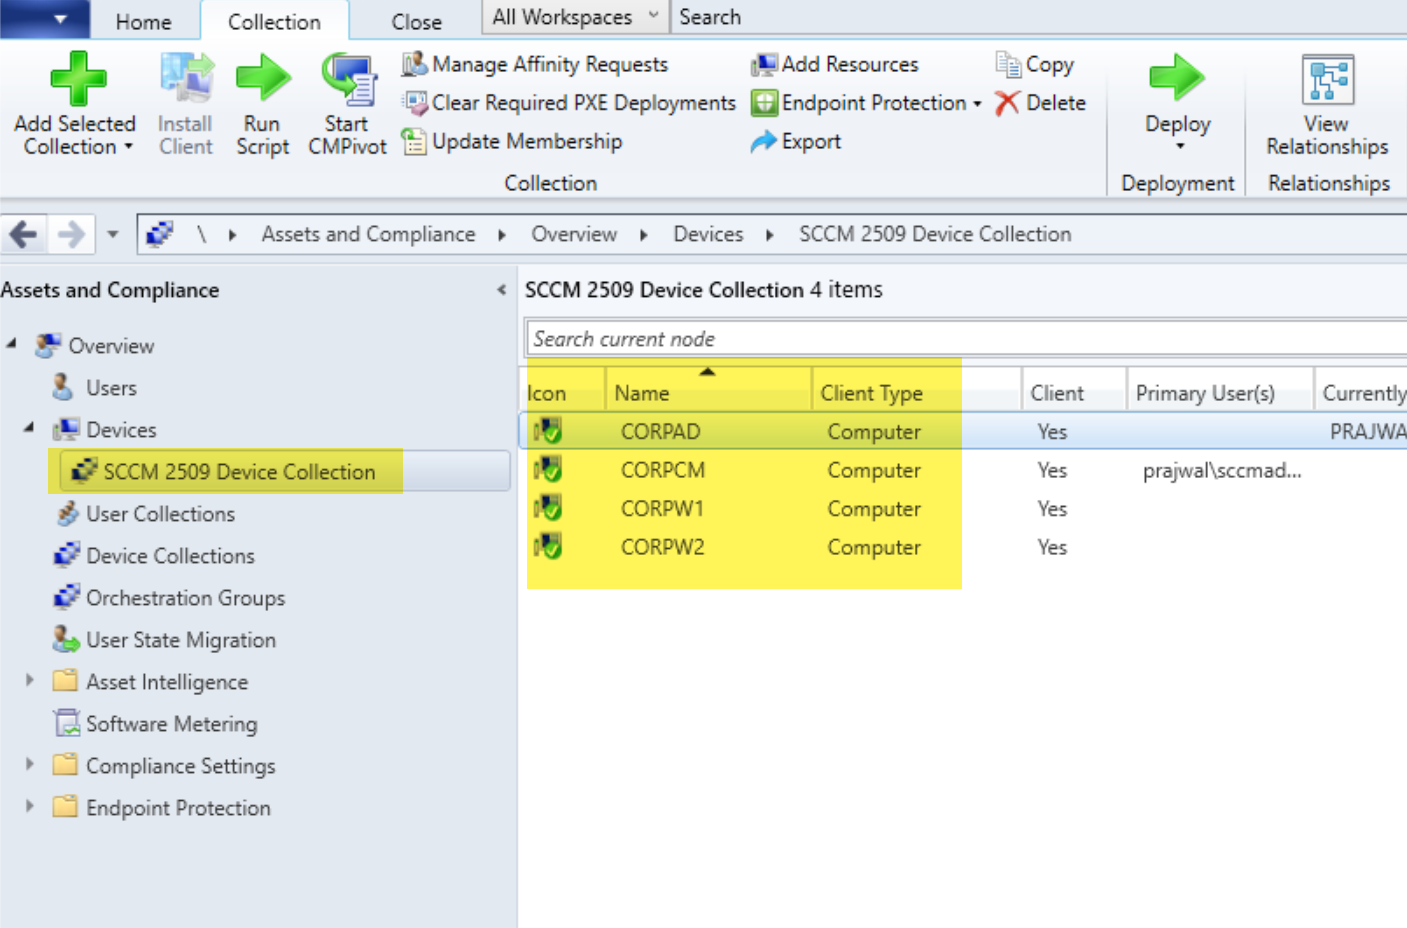
Task: Click the Install Client icon
Action: (x=186, y=78)
